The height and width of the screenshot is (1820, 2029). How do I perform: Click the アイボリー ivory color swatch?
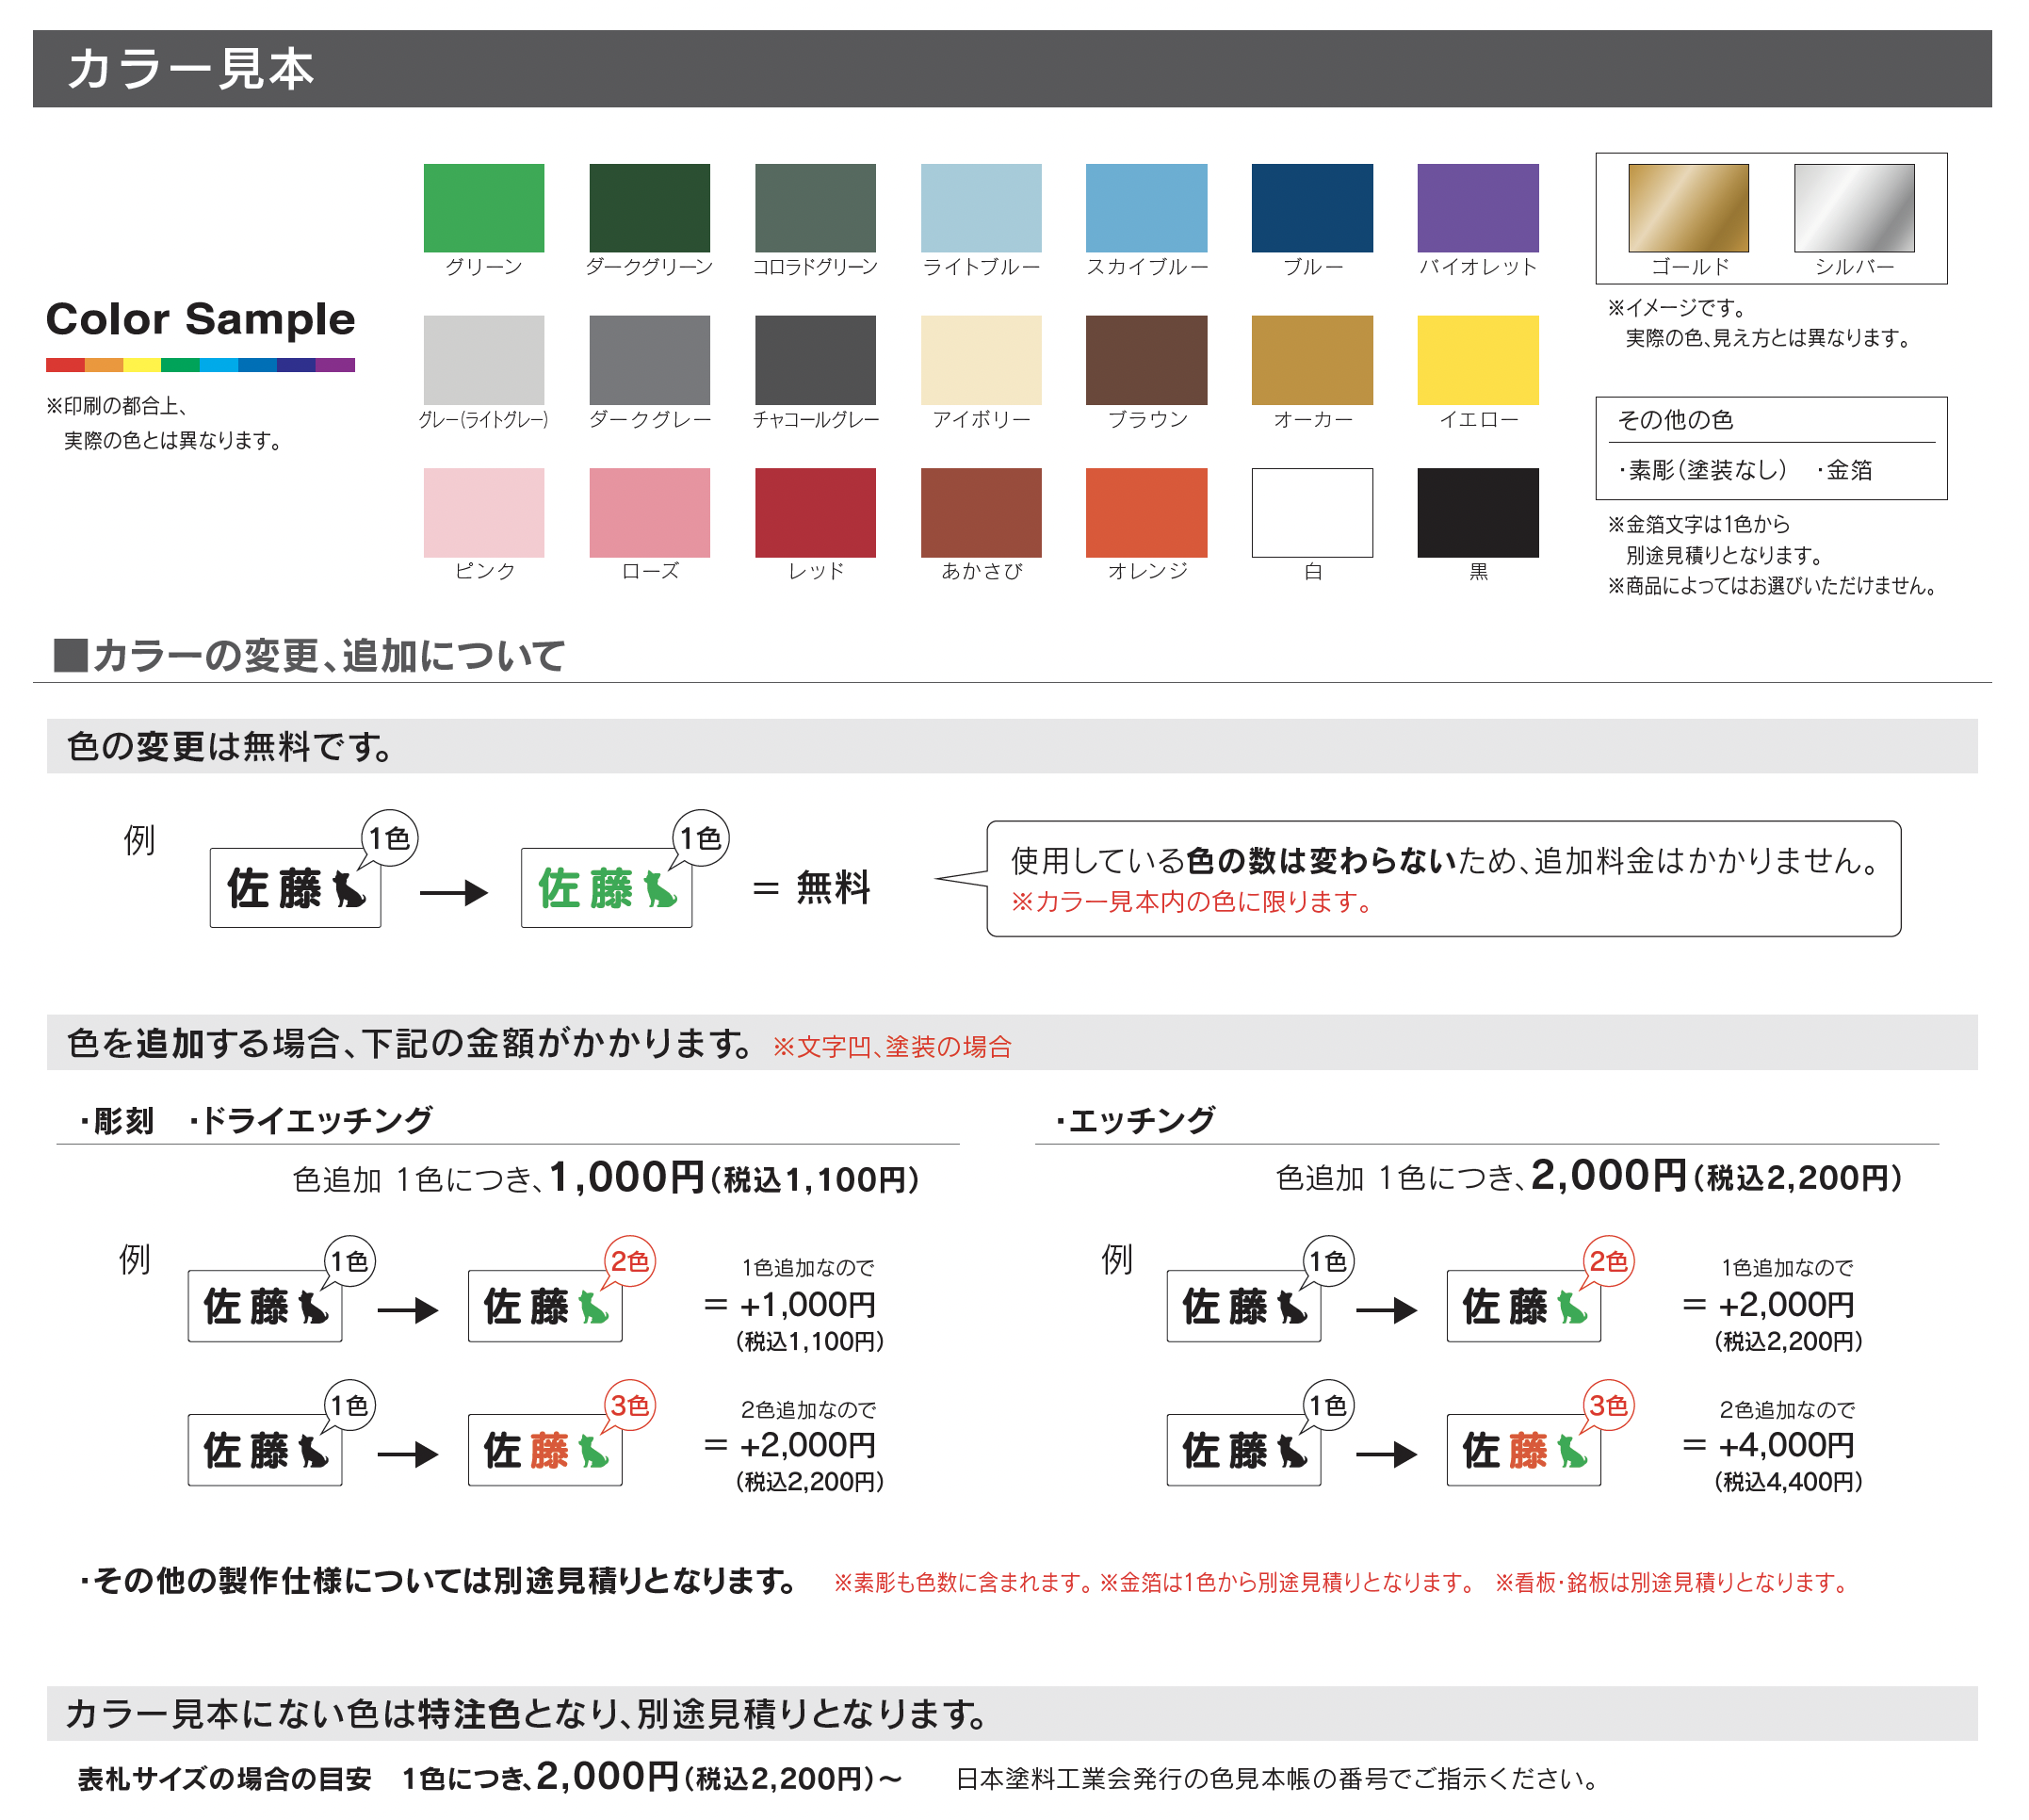pyautogui.click(x=981, y=360)
